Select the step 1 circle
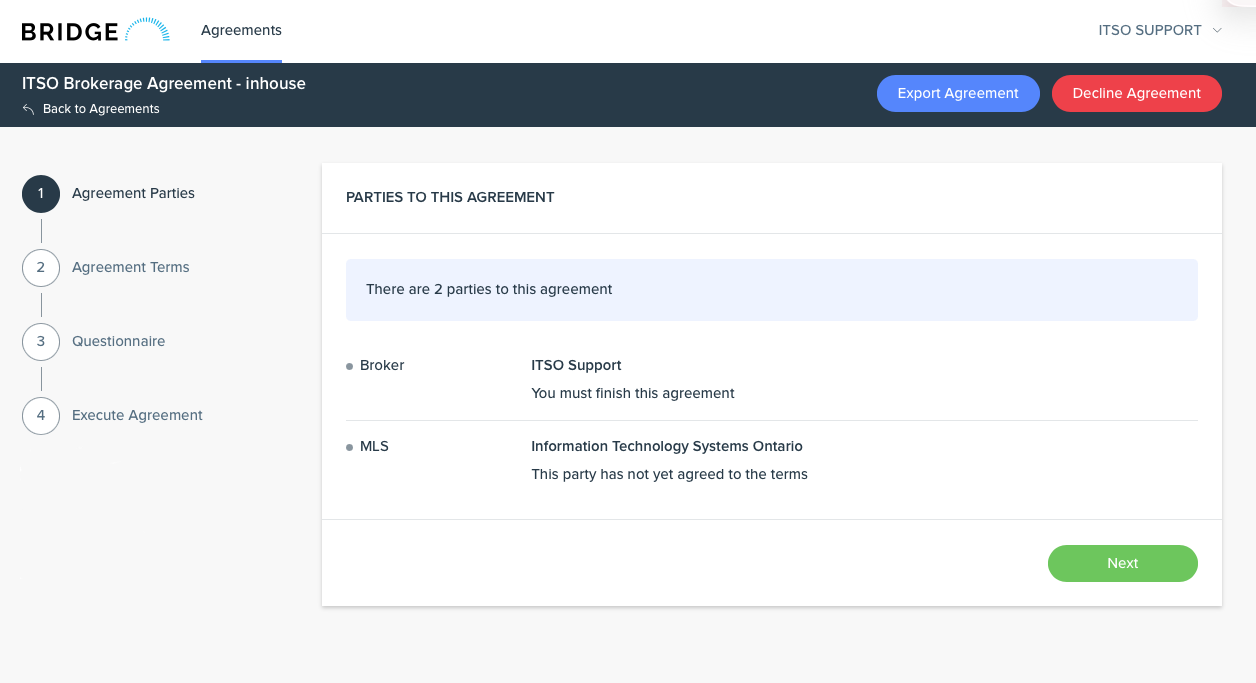The height and width of the screenshot is (683, 1256). pos(41,194)
